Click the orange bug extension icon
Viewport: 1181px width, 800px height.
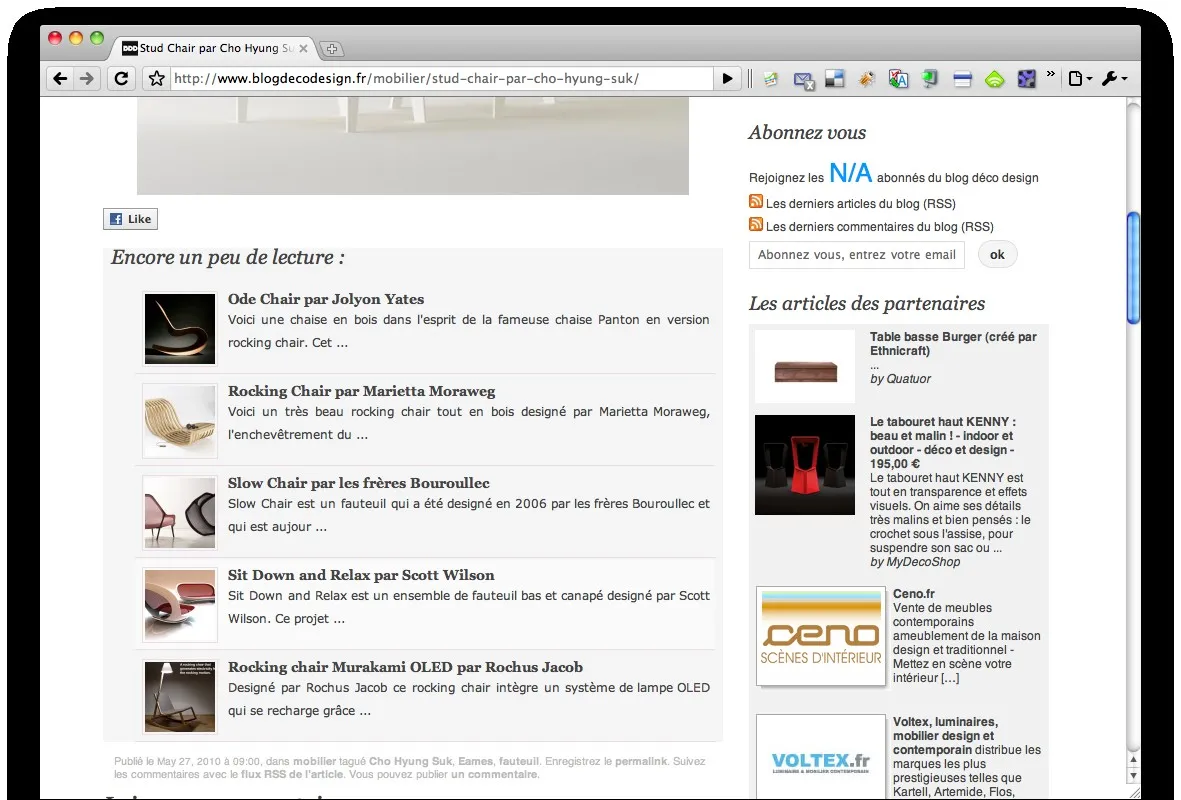click(x=867, y=78)
